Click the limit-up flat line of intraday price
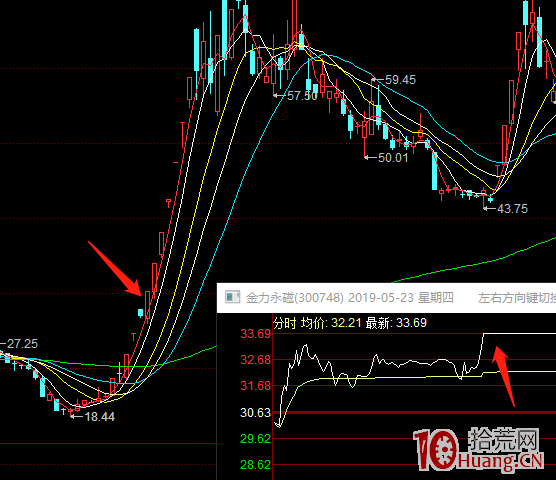Viewport: 556px width, 480px height. pyautogui.click(x=519, y=334)
